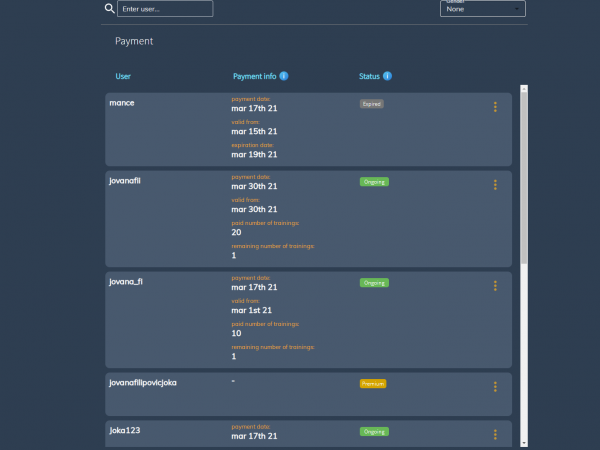Viewport: 600px width, 450px height.
Task: Click the Expired status badge for mance
Action: tap(372, 104)
